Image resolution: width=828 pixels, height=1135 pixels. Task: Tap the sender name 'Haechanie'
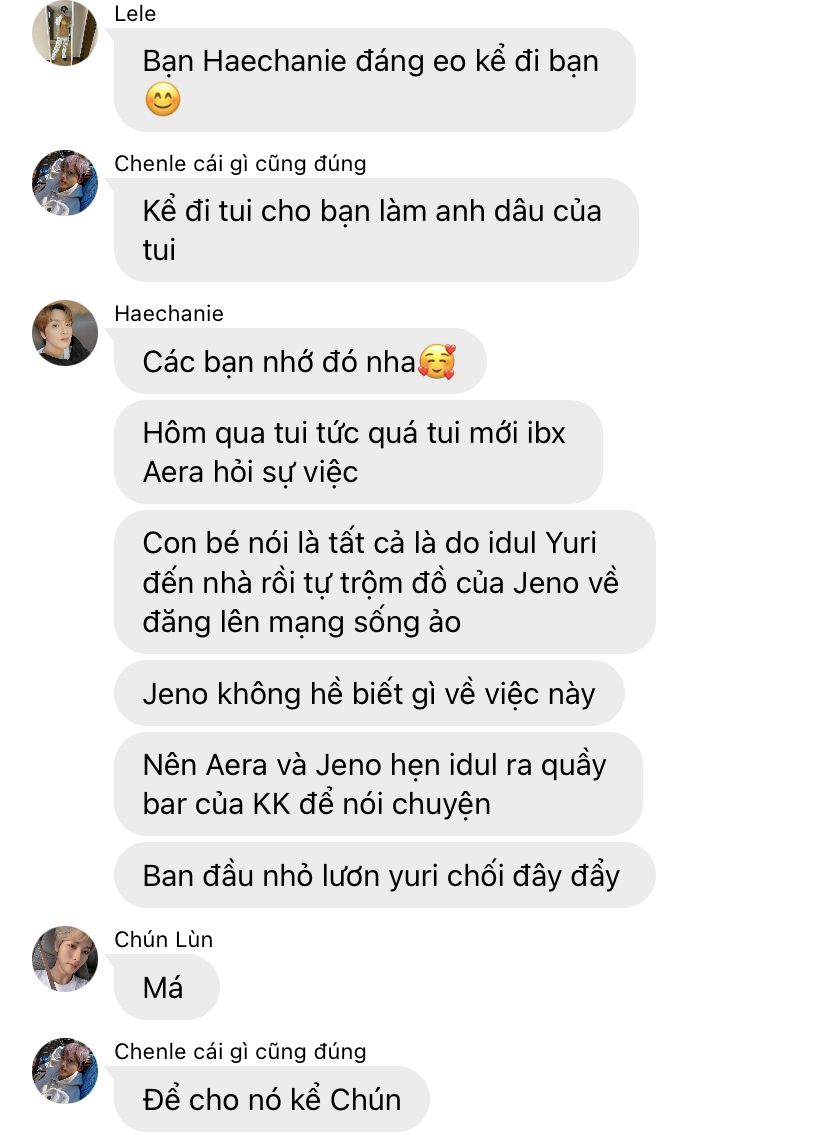coord(169,313)
